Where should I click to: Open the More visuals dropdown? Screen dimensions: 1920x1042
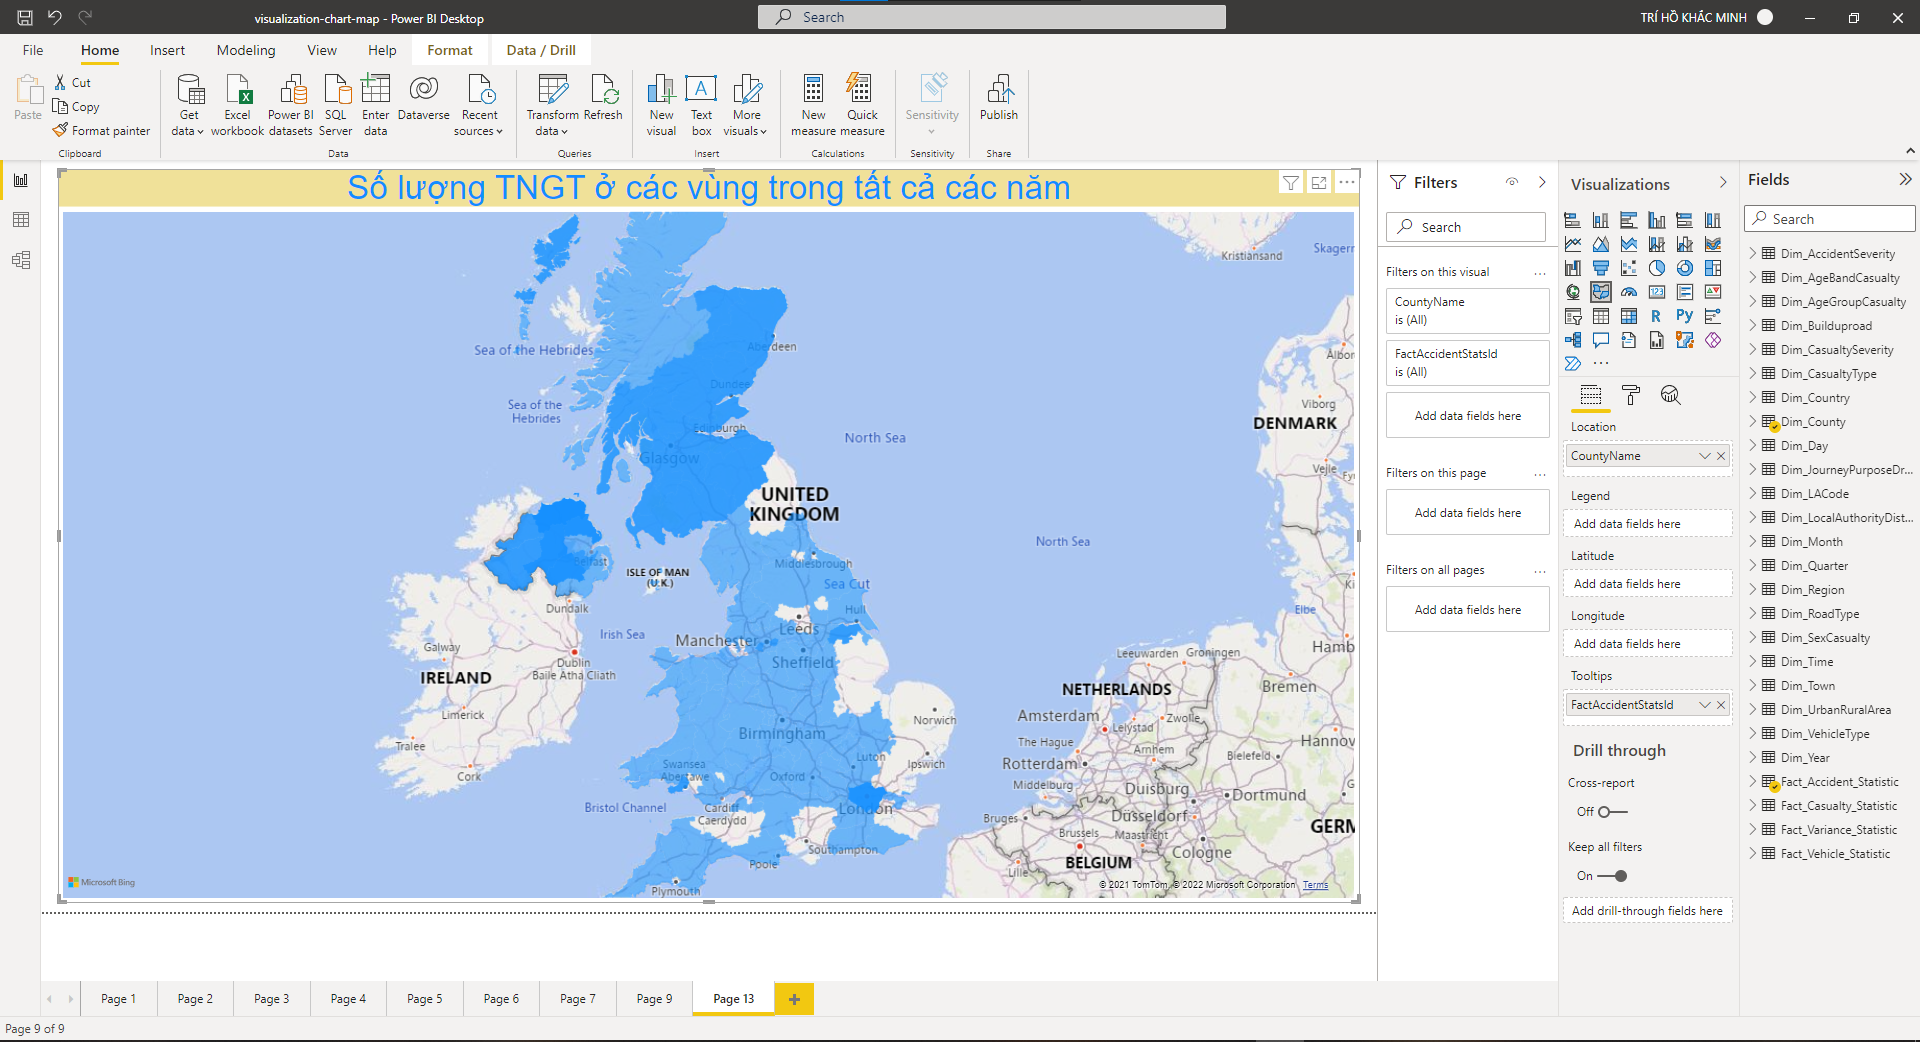(746, 122)
